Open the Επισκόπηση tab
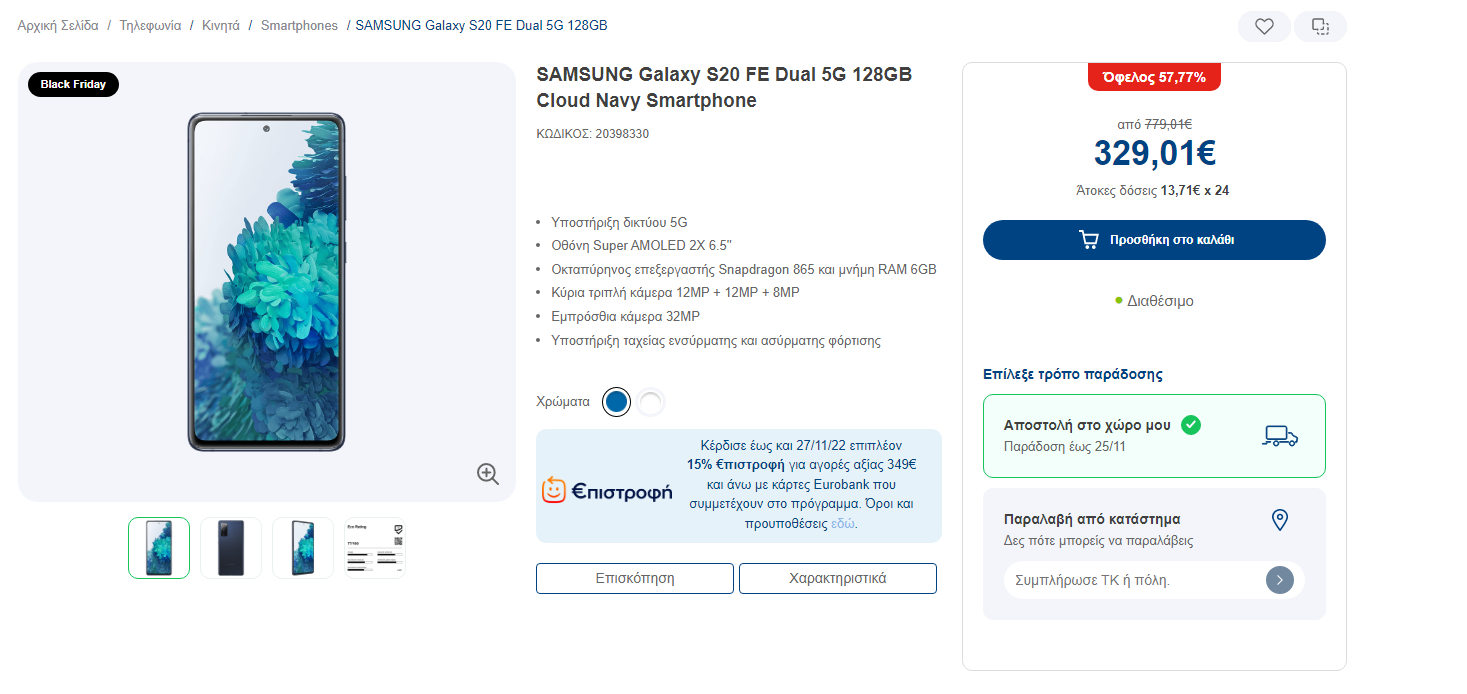Screen dimensions: 1467x694 click(635, 578)
